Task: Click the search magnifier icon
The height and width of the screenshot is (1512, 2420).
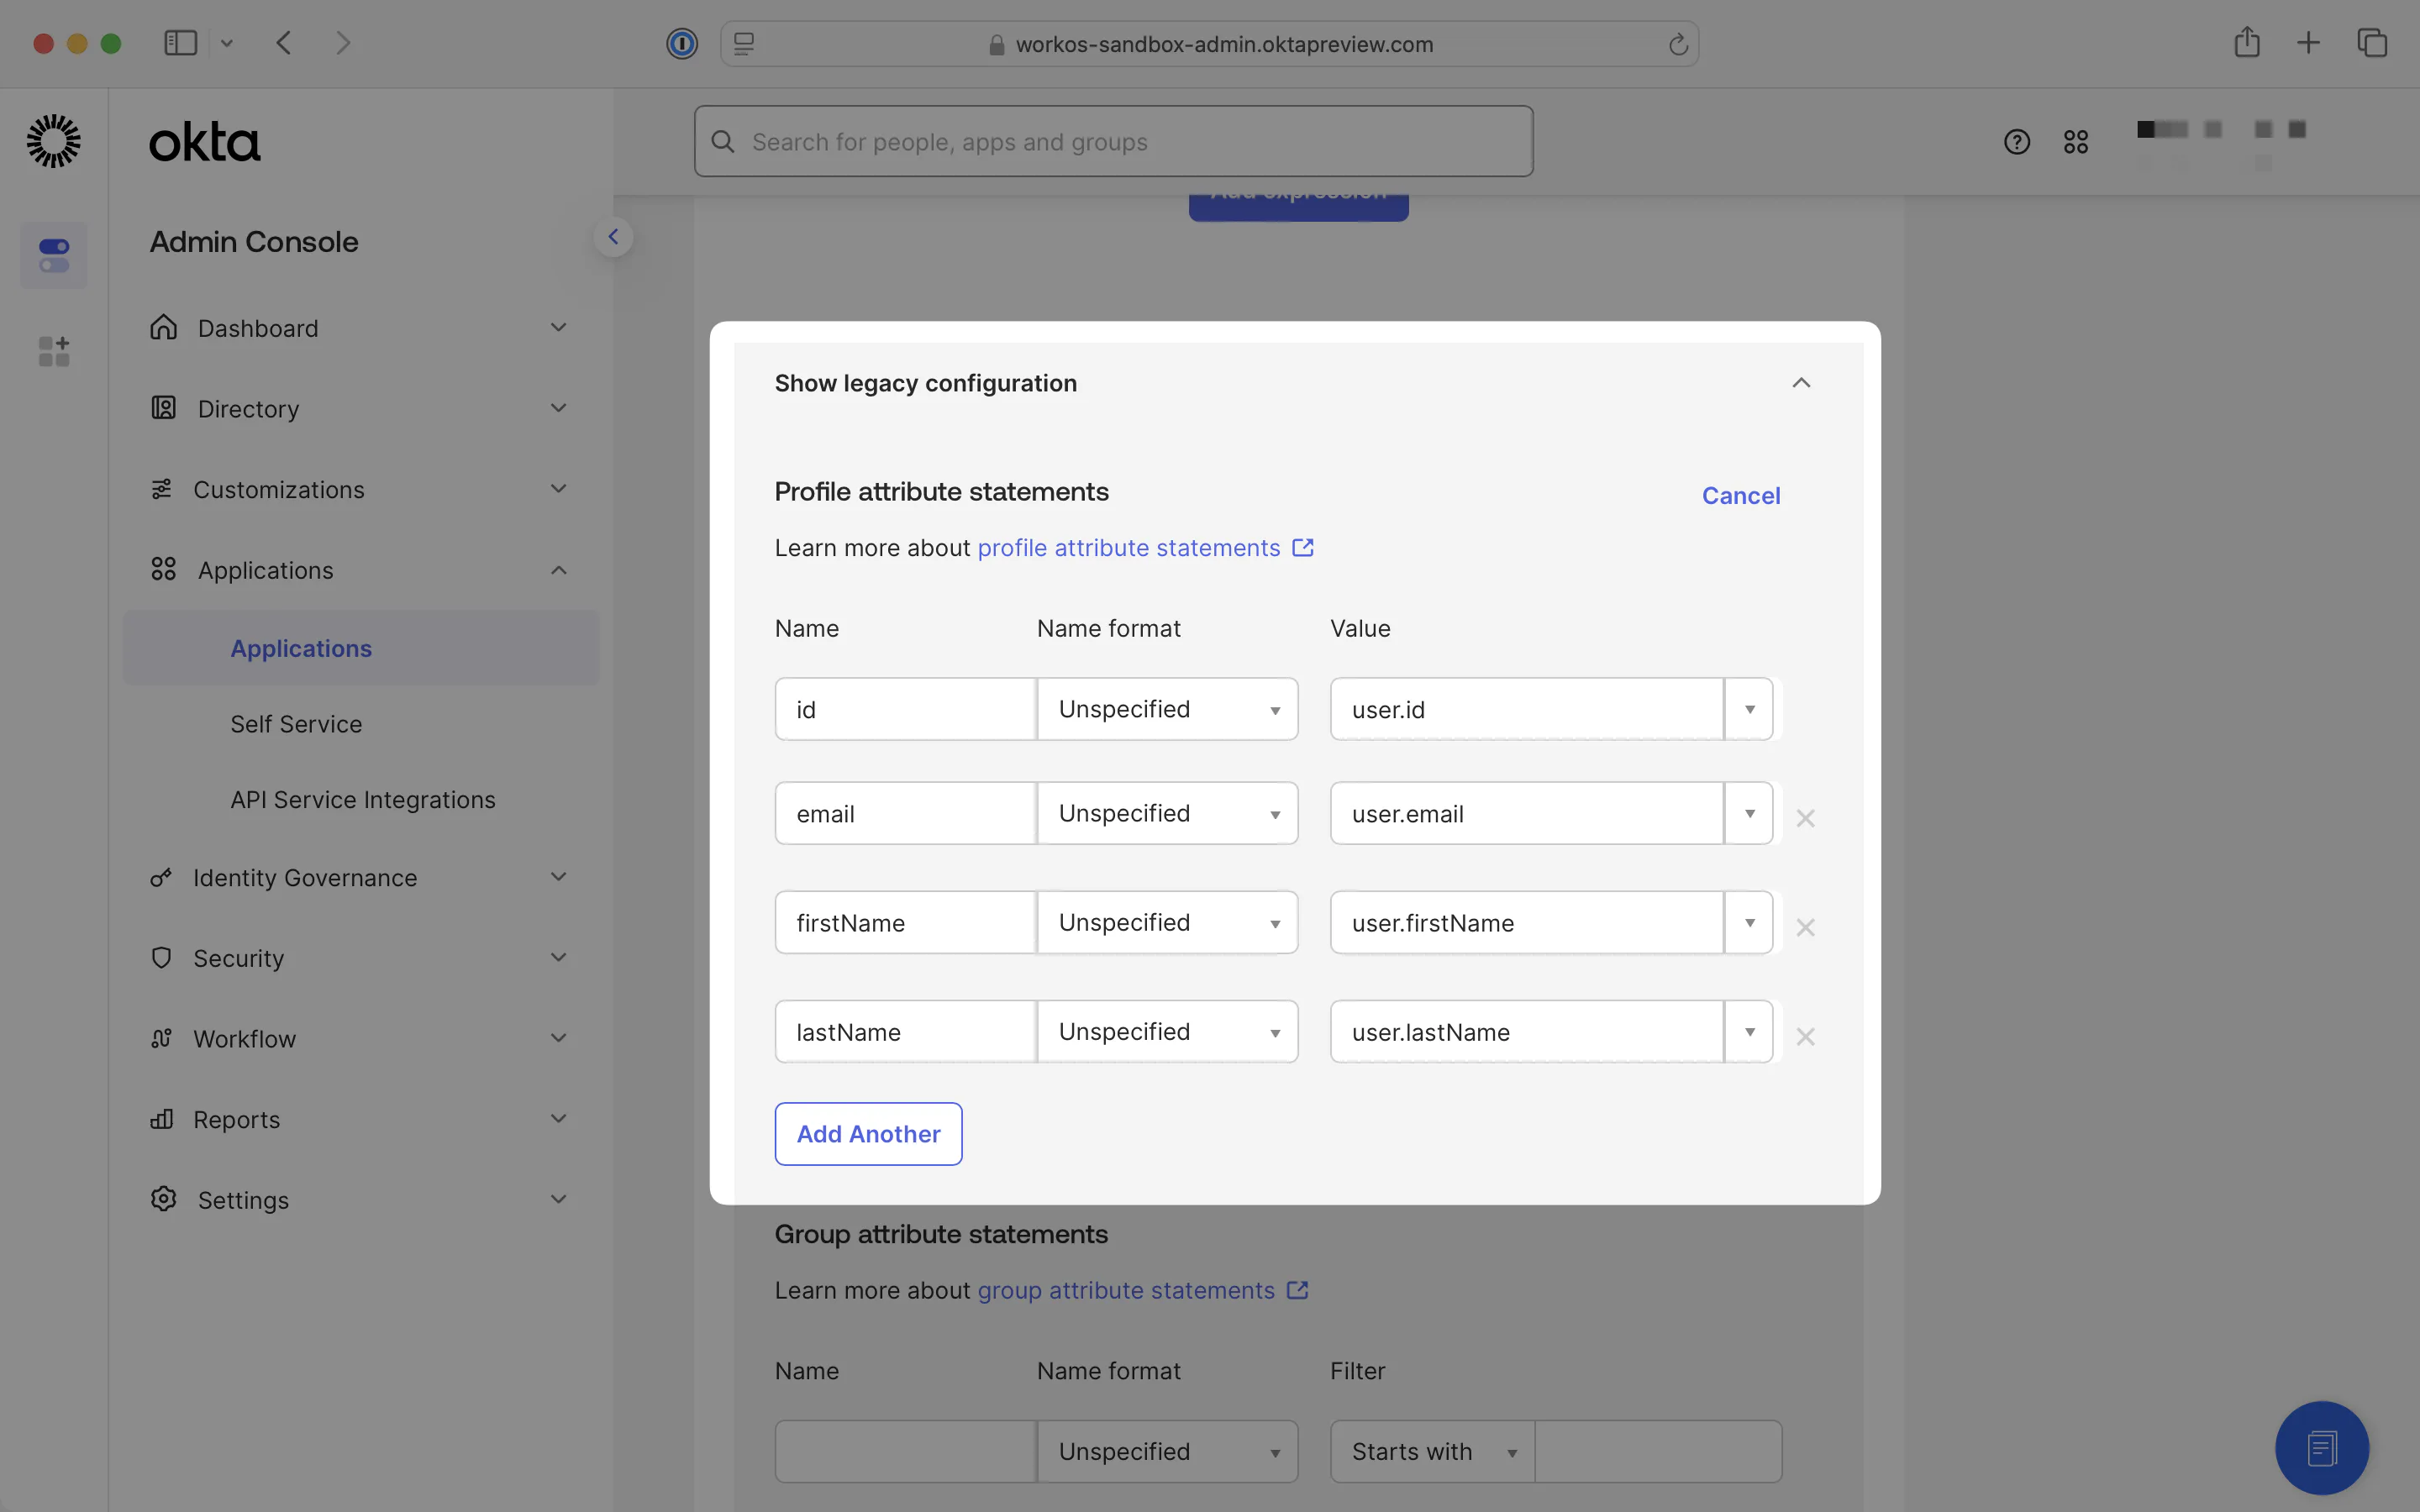Action: [x=723, y=142]
